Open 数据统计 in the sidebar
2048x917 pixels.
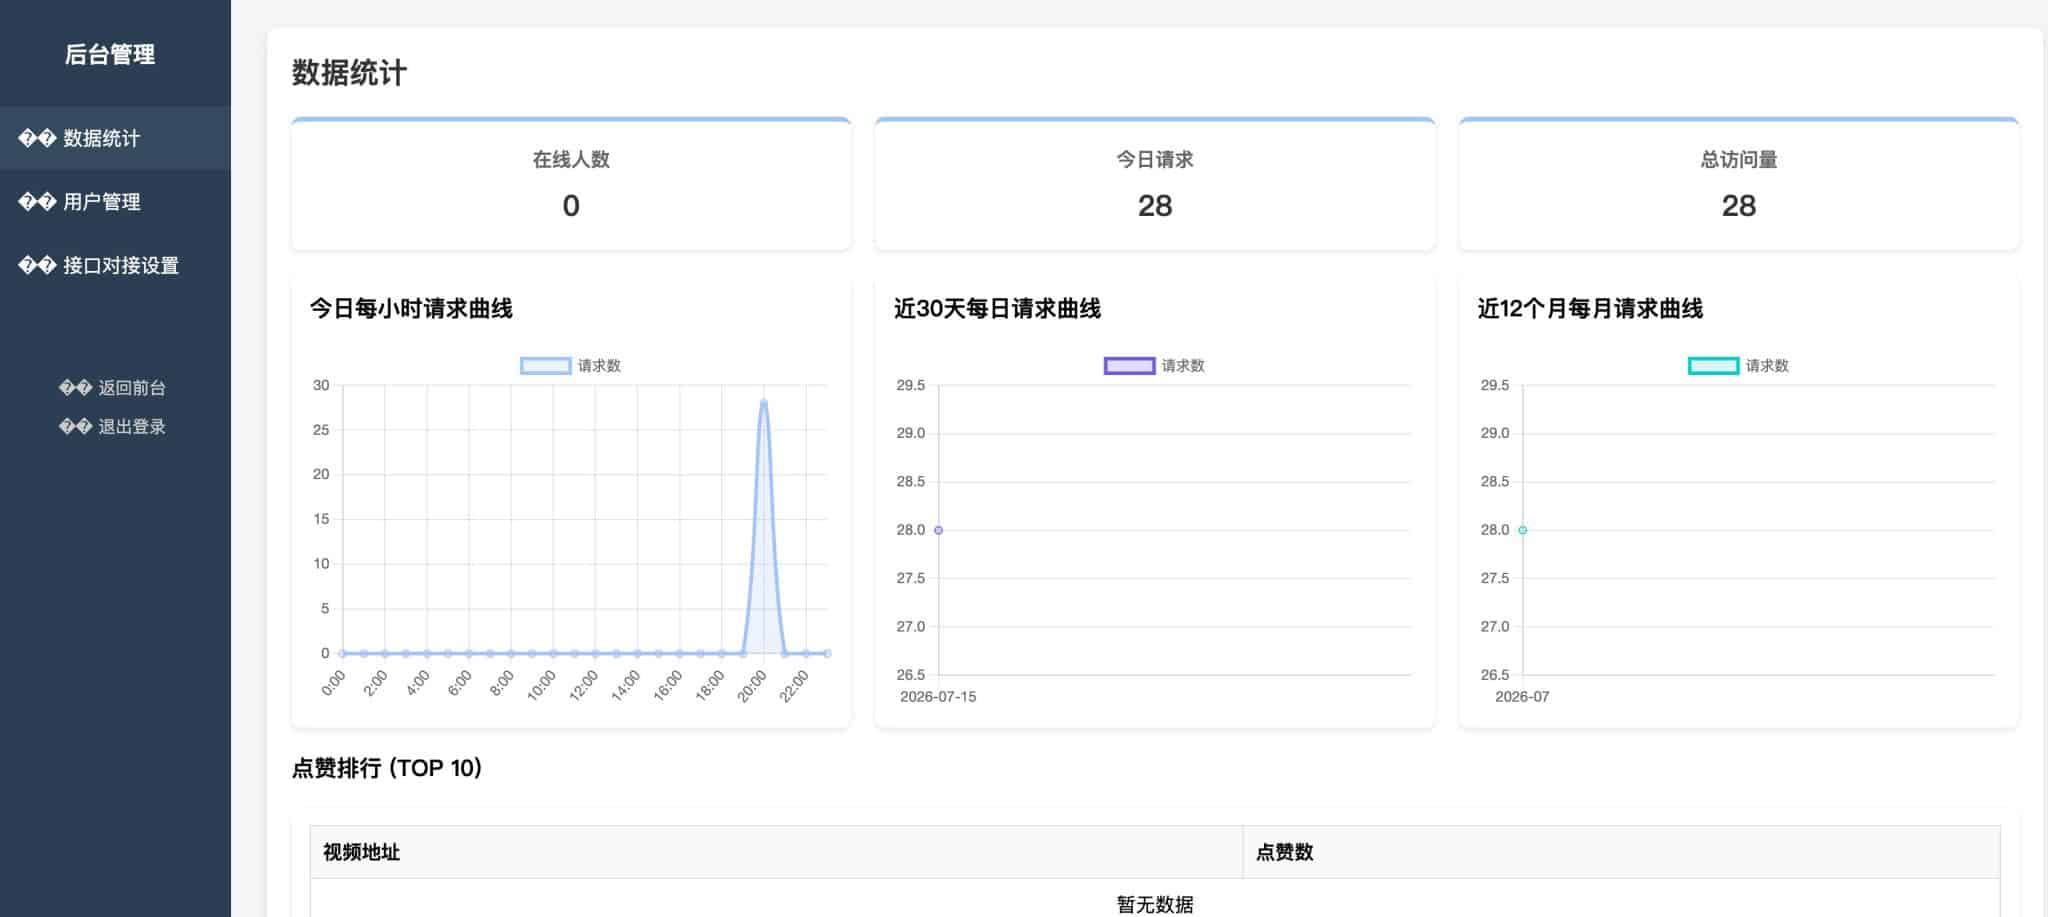pyautogui.click(x=115, y=138)
